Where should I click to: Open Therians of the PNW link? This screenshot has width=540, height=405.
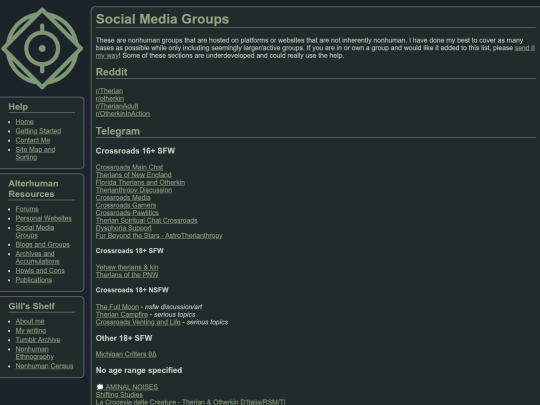click(x=127, y=275)
